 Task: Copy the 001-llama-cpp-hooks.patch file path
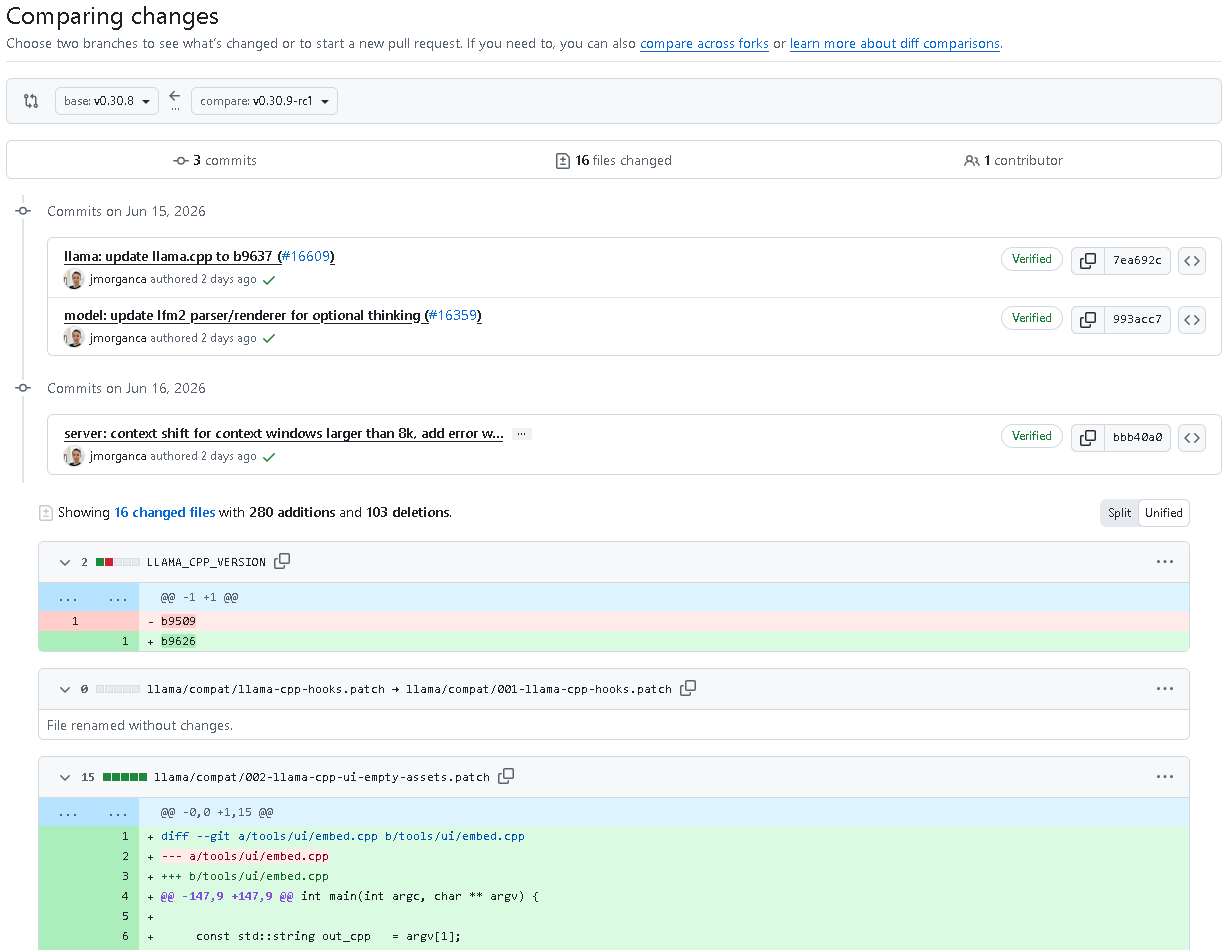688,688
